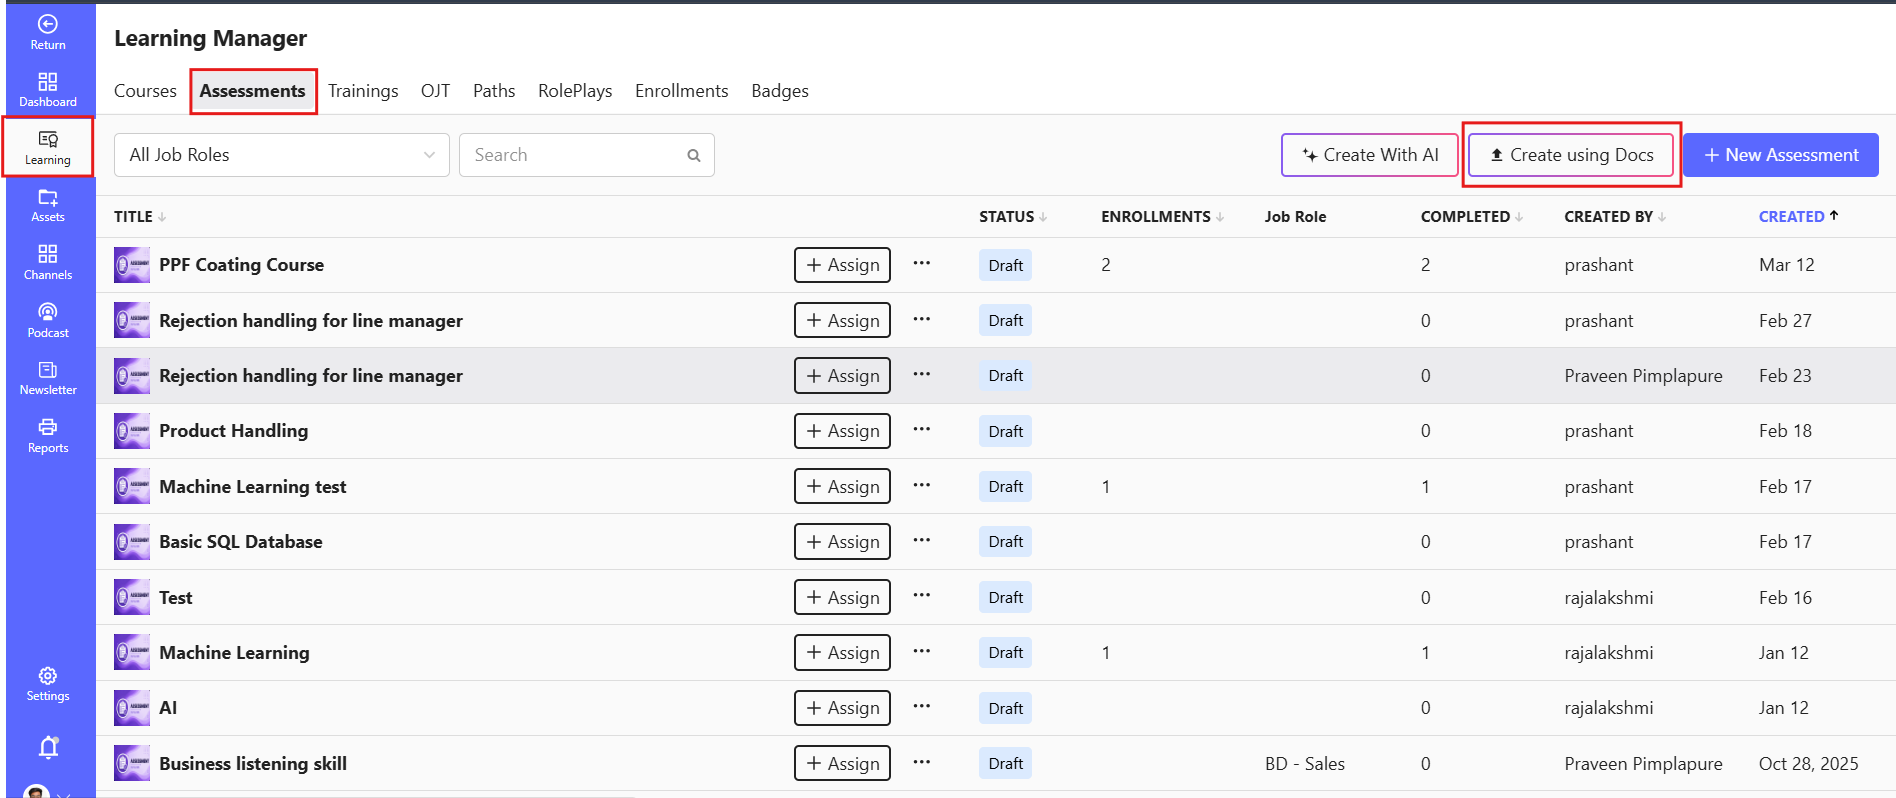Open the Dashboard in the sidebar
The height and width of the screenshot is (798, 1896).
point(48,89)
